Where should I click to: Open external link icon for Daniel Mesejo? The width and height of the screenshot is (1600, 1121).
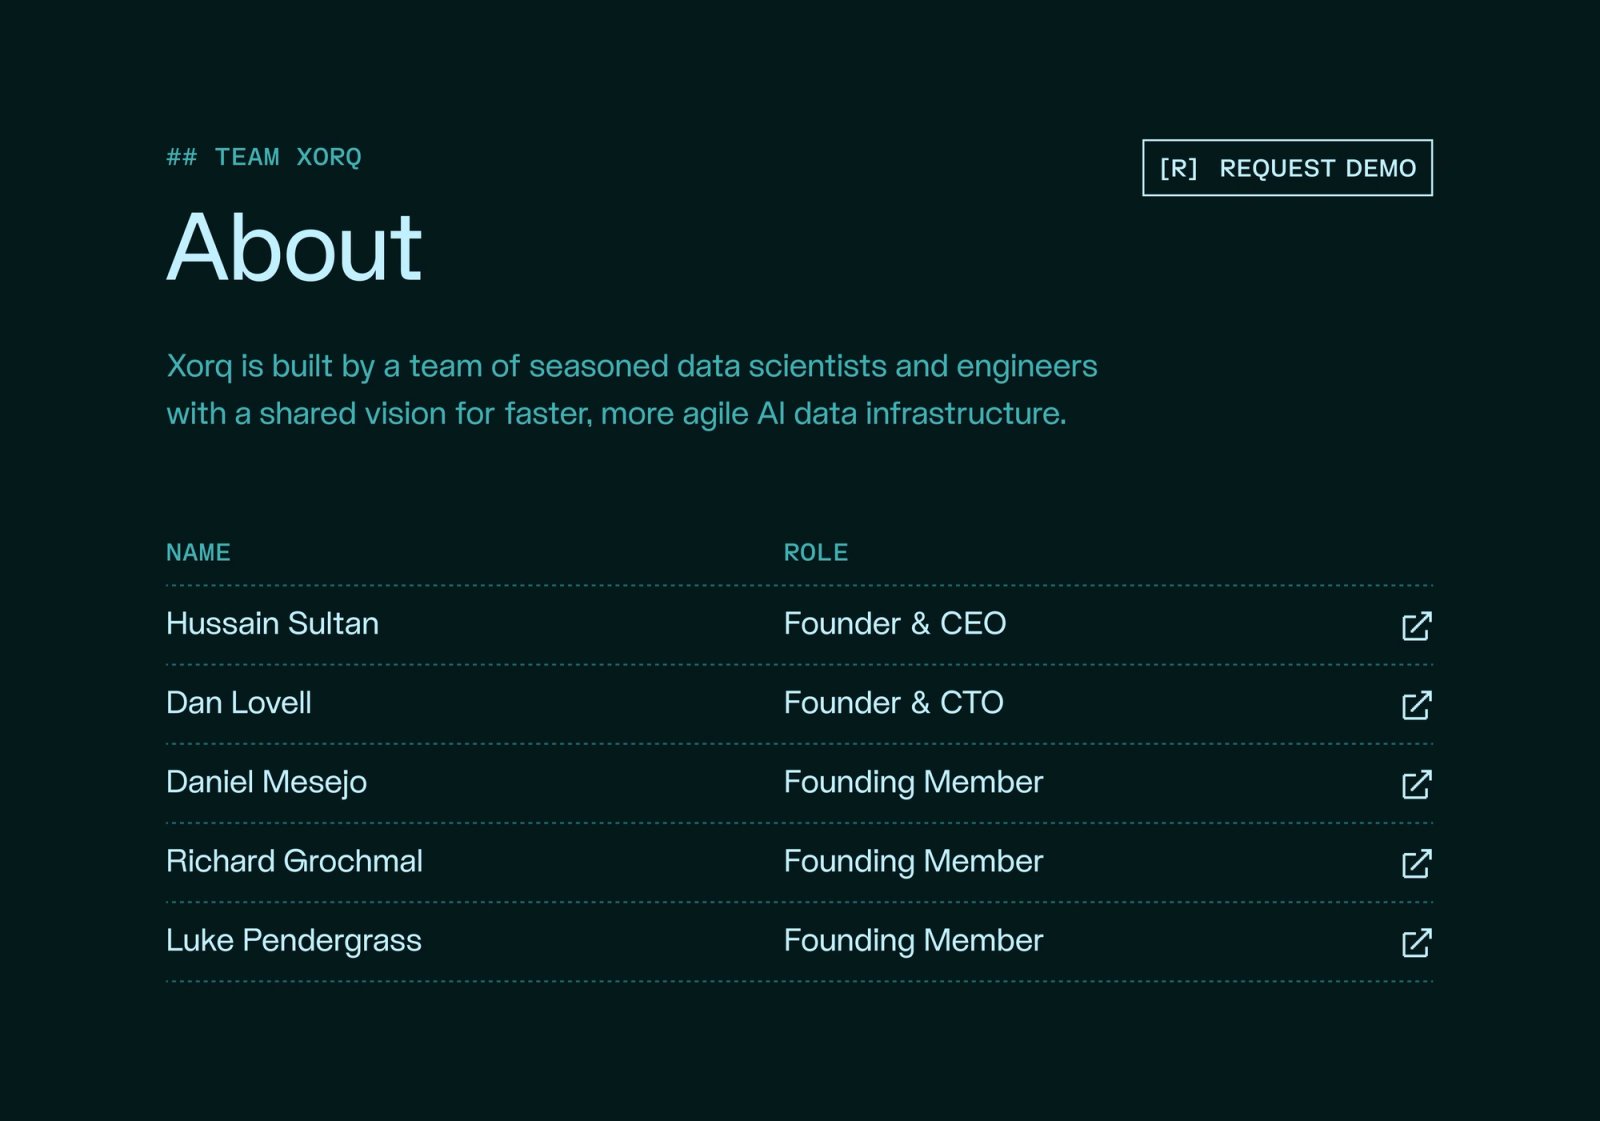pos(1416,784)
